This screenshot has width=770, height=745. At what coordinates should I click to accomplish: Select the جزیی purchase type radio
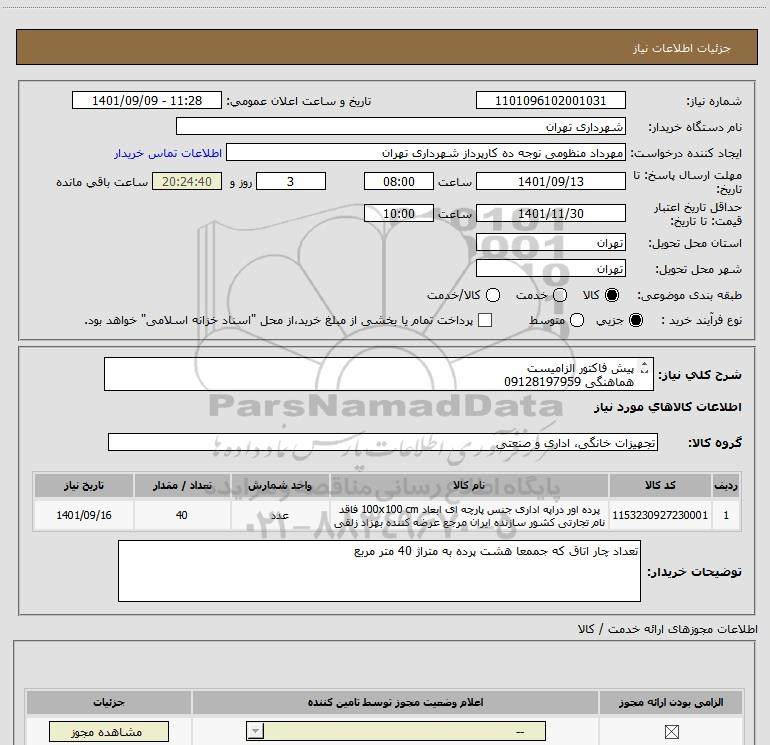[x=636, y=320]
